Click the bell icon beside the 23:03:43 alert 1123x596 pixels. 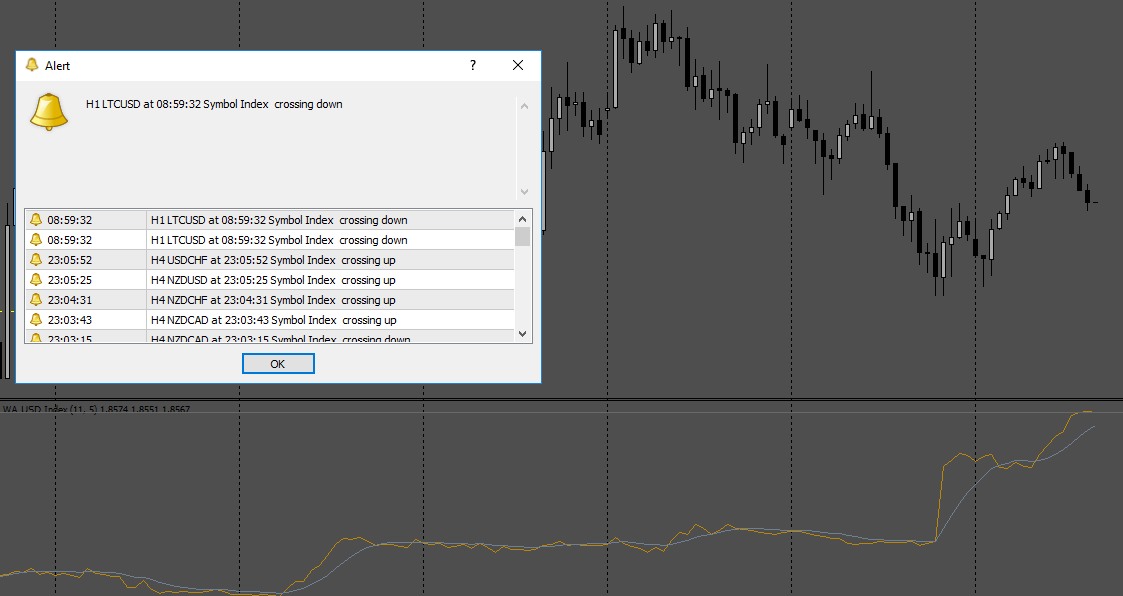(x=36, y=320)
